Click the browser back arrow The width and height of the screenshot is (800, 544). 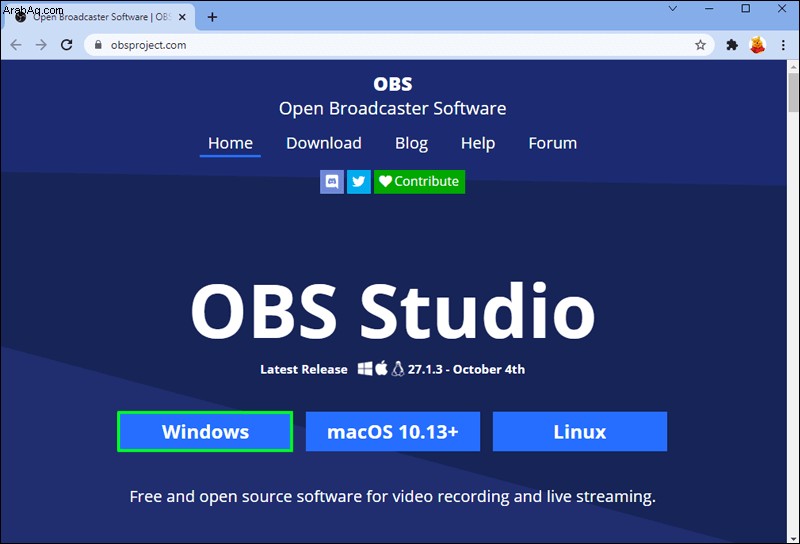[16, 45]
